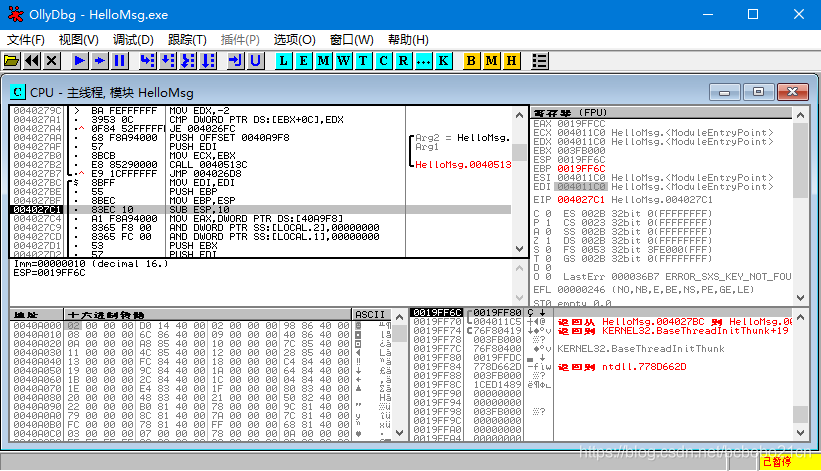
Task: Open the 调试(D) menu
Action: coord(133,40)
